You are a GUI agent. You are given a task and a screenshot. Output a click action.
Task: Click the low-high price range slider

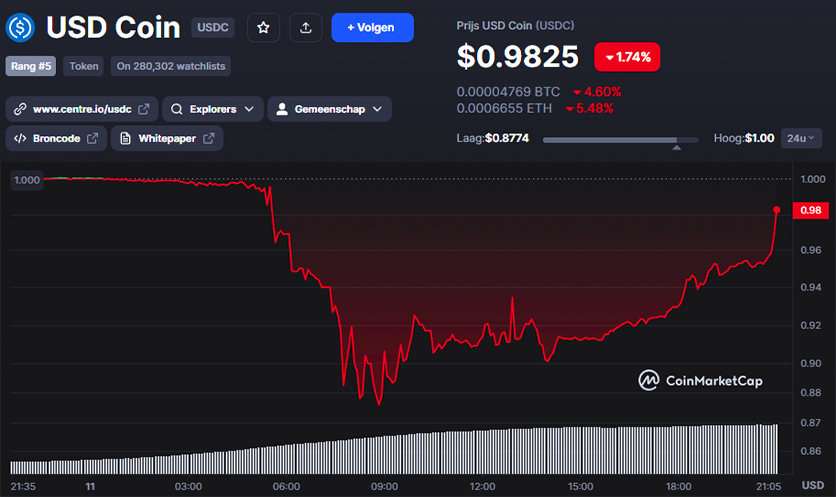621,140
